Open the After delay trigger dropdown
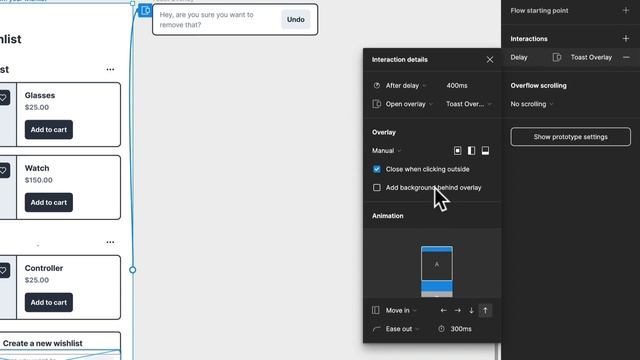This screenshot has height=360, width=640. click(x=406, y=86)
